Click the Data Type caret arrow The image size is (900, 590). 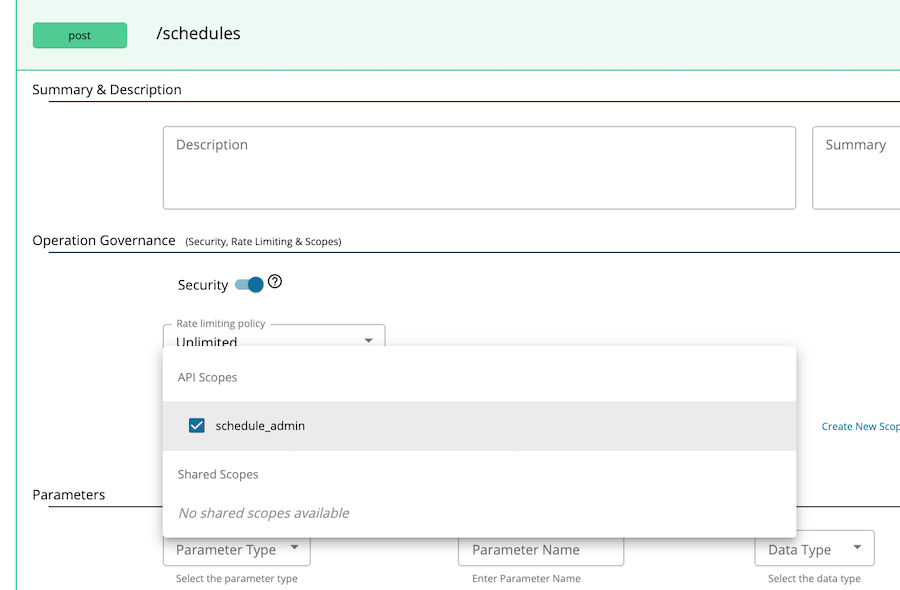tap(858, 548)
